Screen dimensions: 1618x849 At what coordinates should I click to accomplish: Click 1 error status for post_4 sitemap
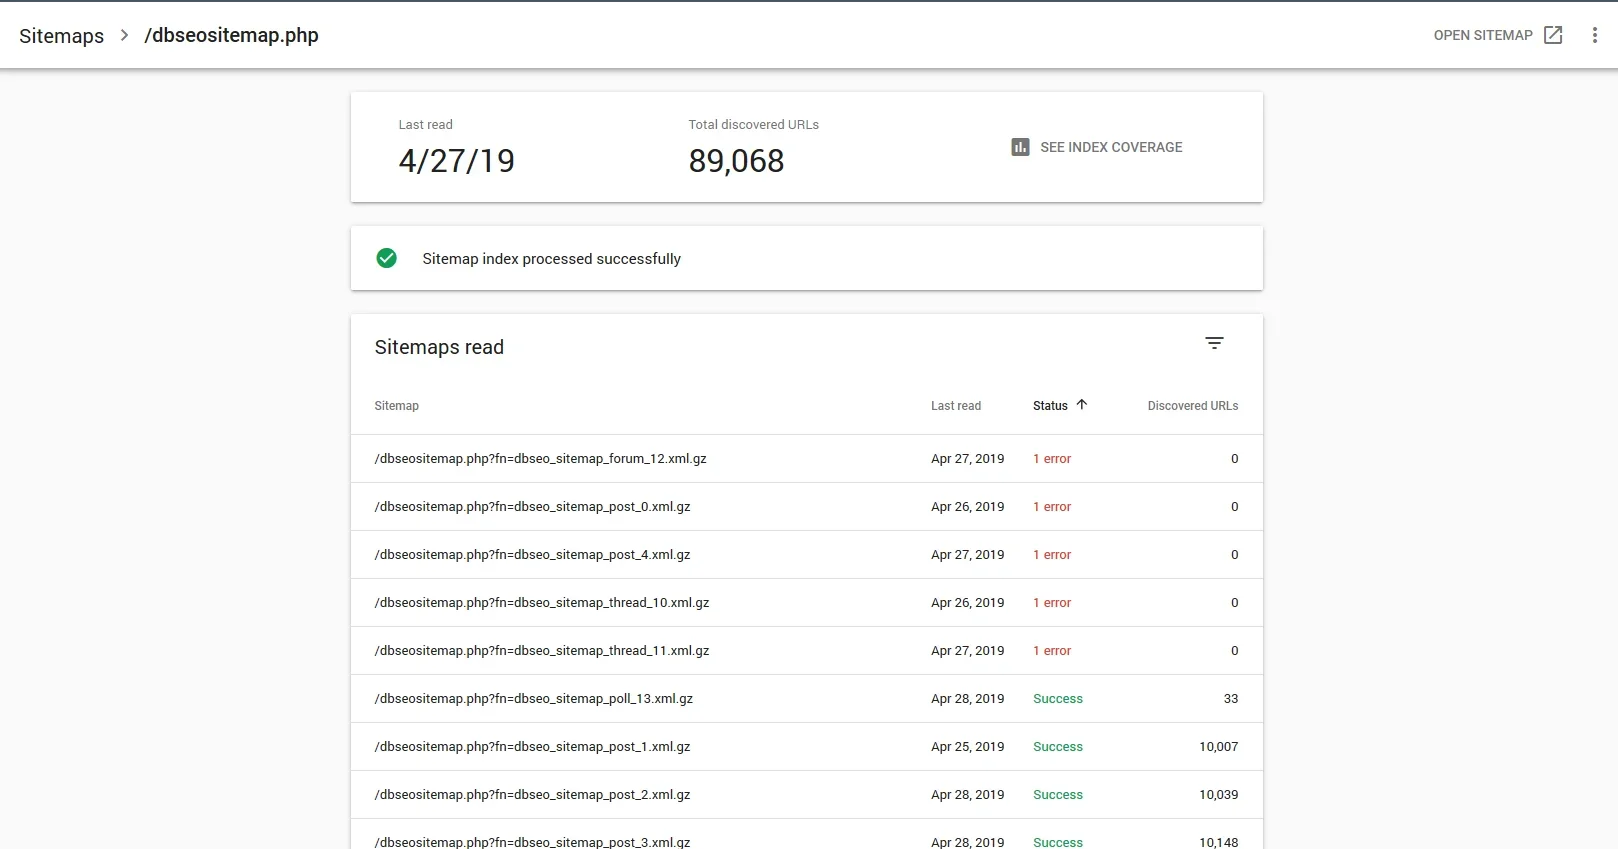1052,555
